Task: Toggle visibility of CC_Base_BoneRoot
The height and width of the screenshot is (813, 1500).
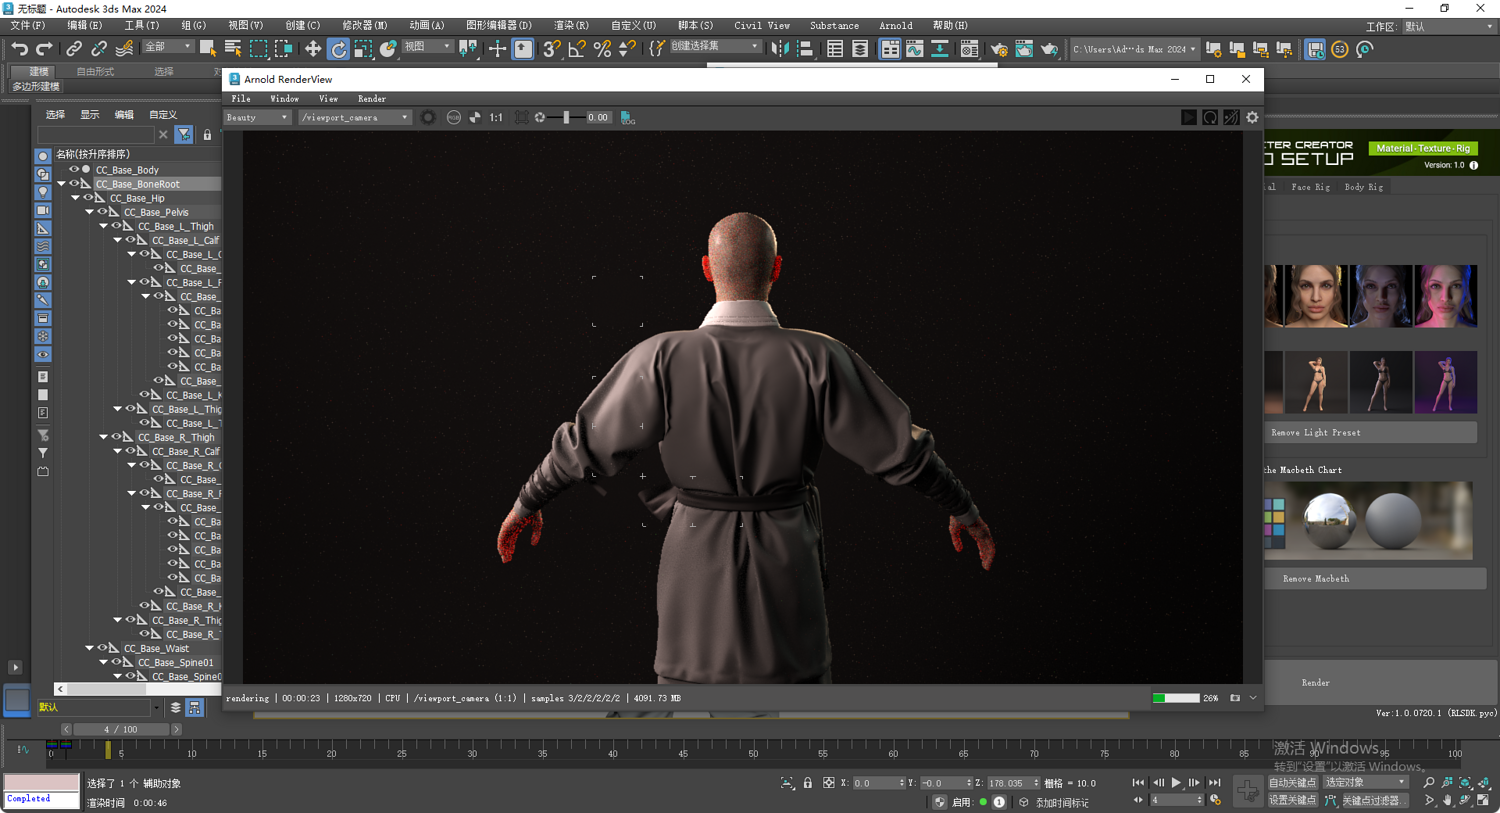Action: [73, 184]
